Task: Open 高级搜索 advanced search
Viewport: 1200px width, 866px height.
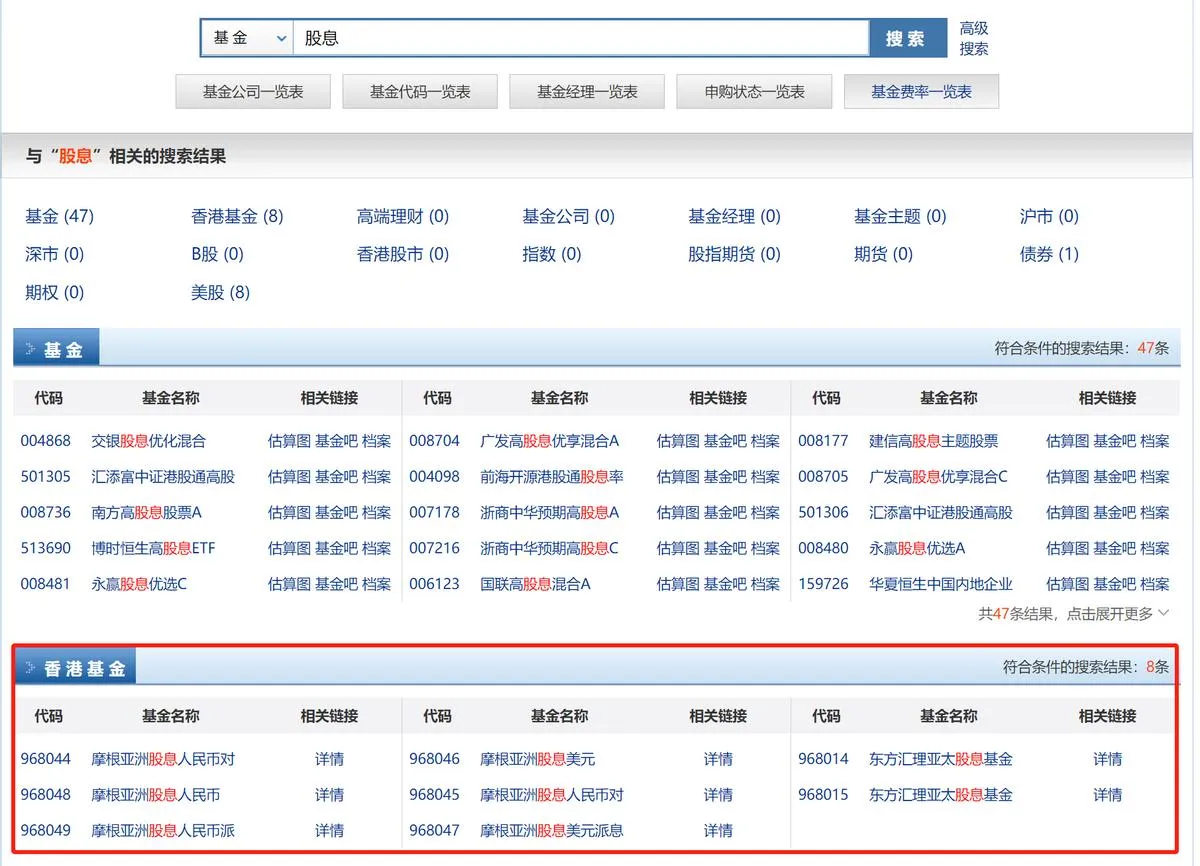Action: click(x=973, y=36)
